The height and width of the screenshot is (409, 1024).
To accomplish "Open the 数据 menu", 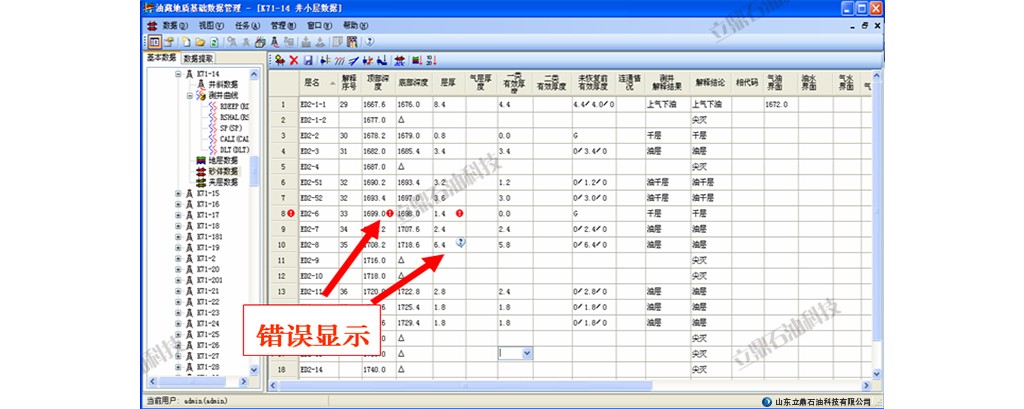I will point(174,25).
